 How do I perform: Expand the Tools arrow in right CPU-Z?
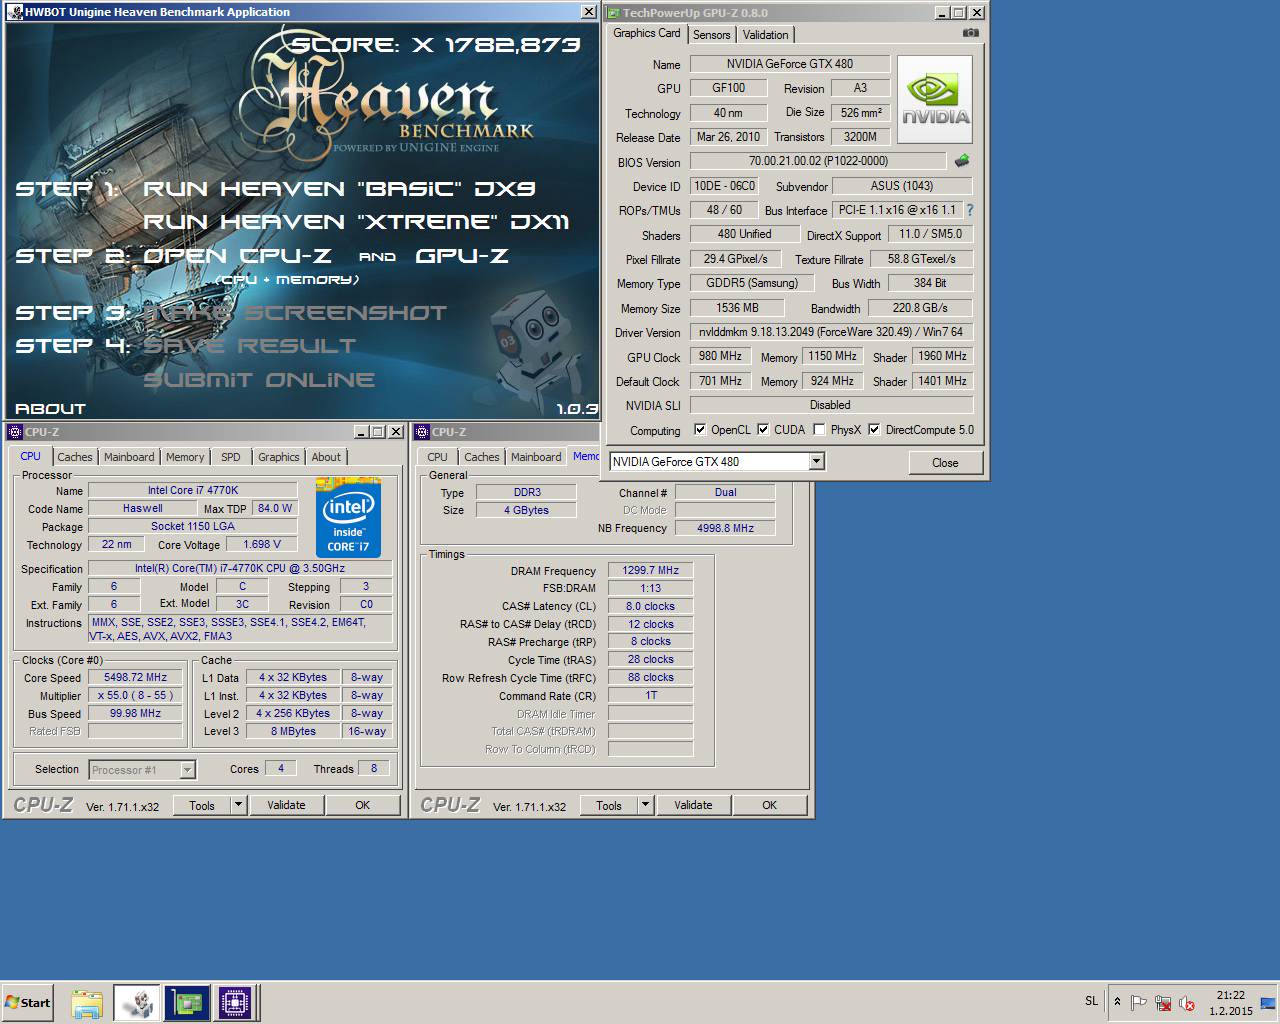[645, 804]
